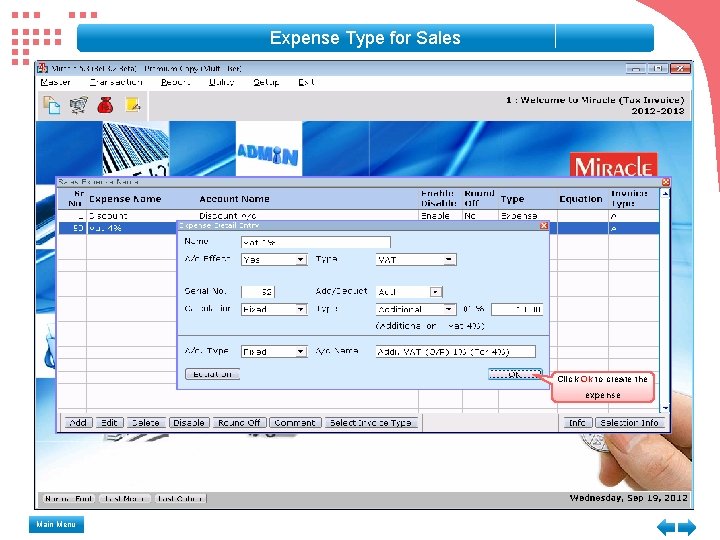Viewport: 720px width, 540px height.
Task: Click the date Wednesday, Sep 19, 2012
Action: pos(628,498)
